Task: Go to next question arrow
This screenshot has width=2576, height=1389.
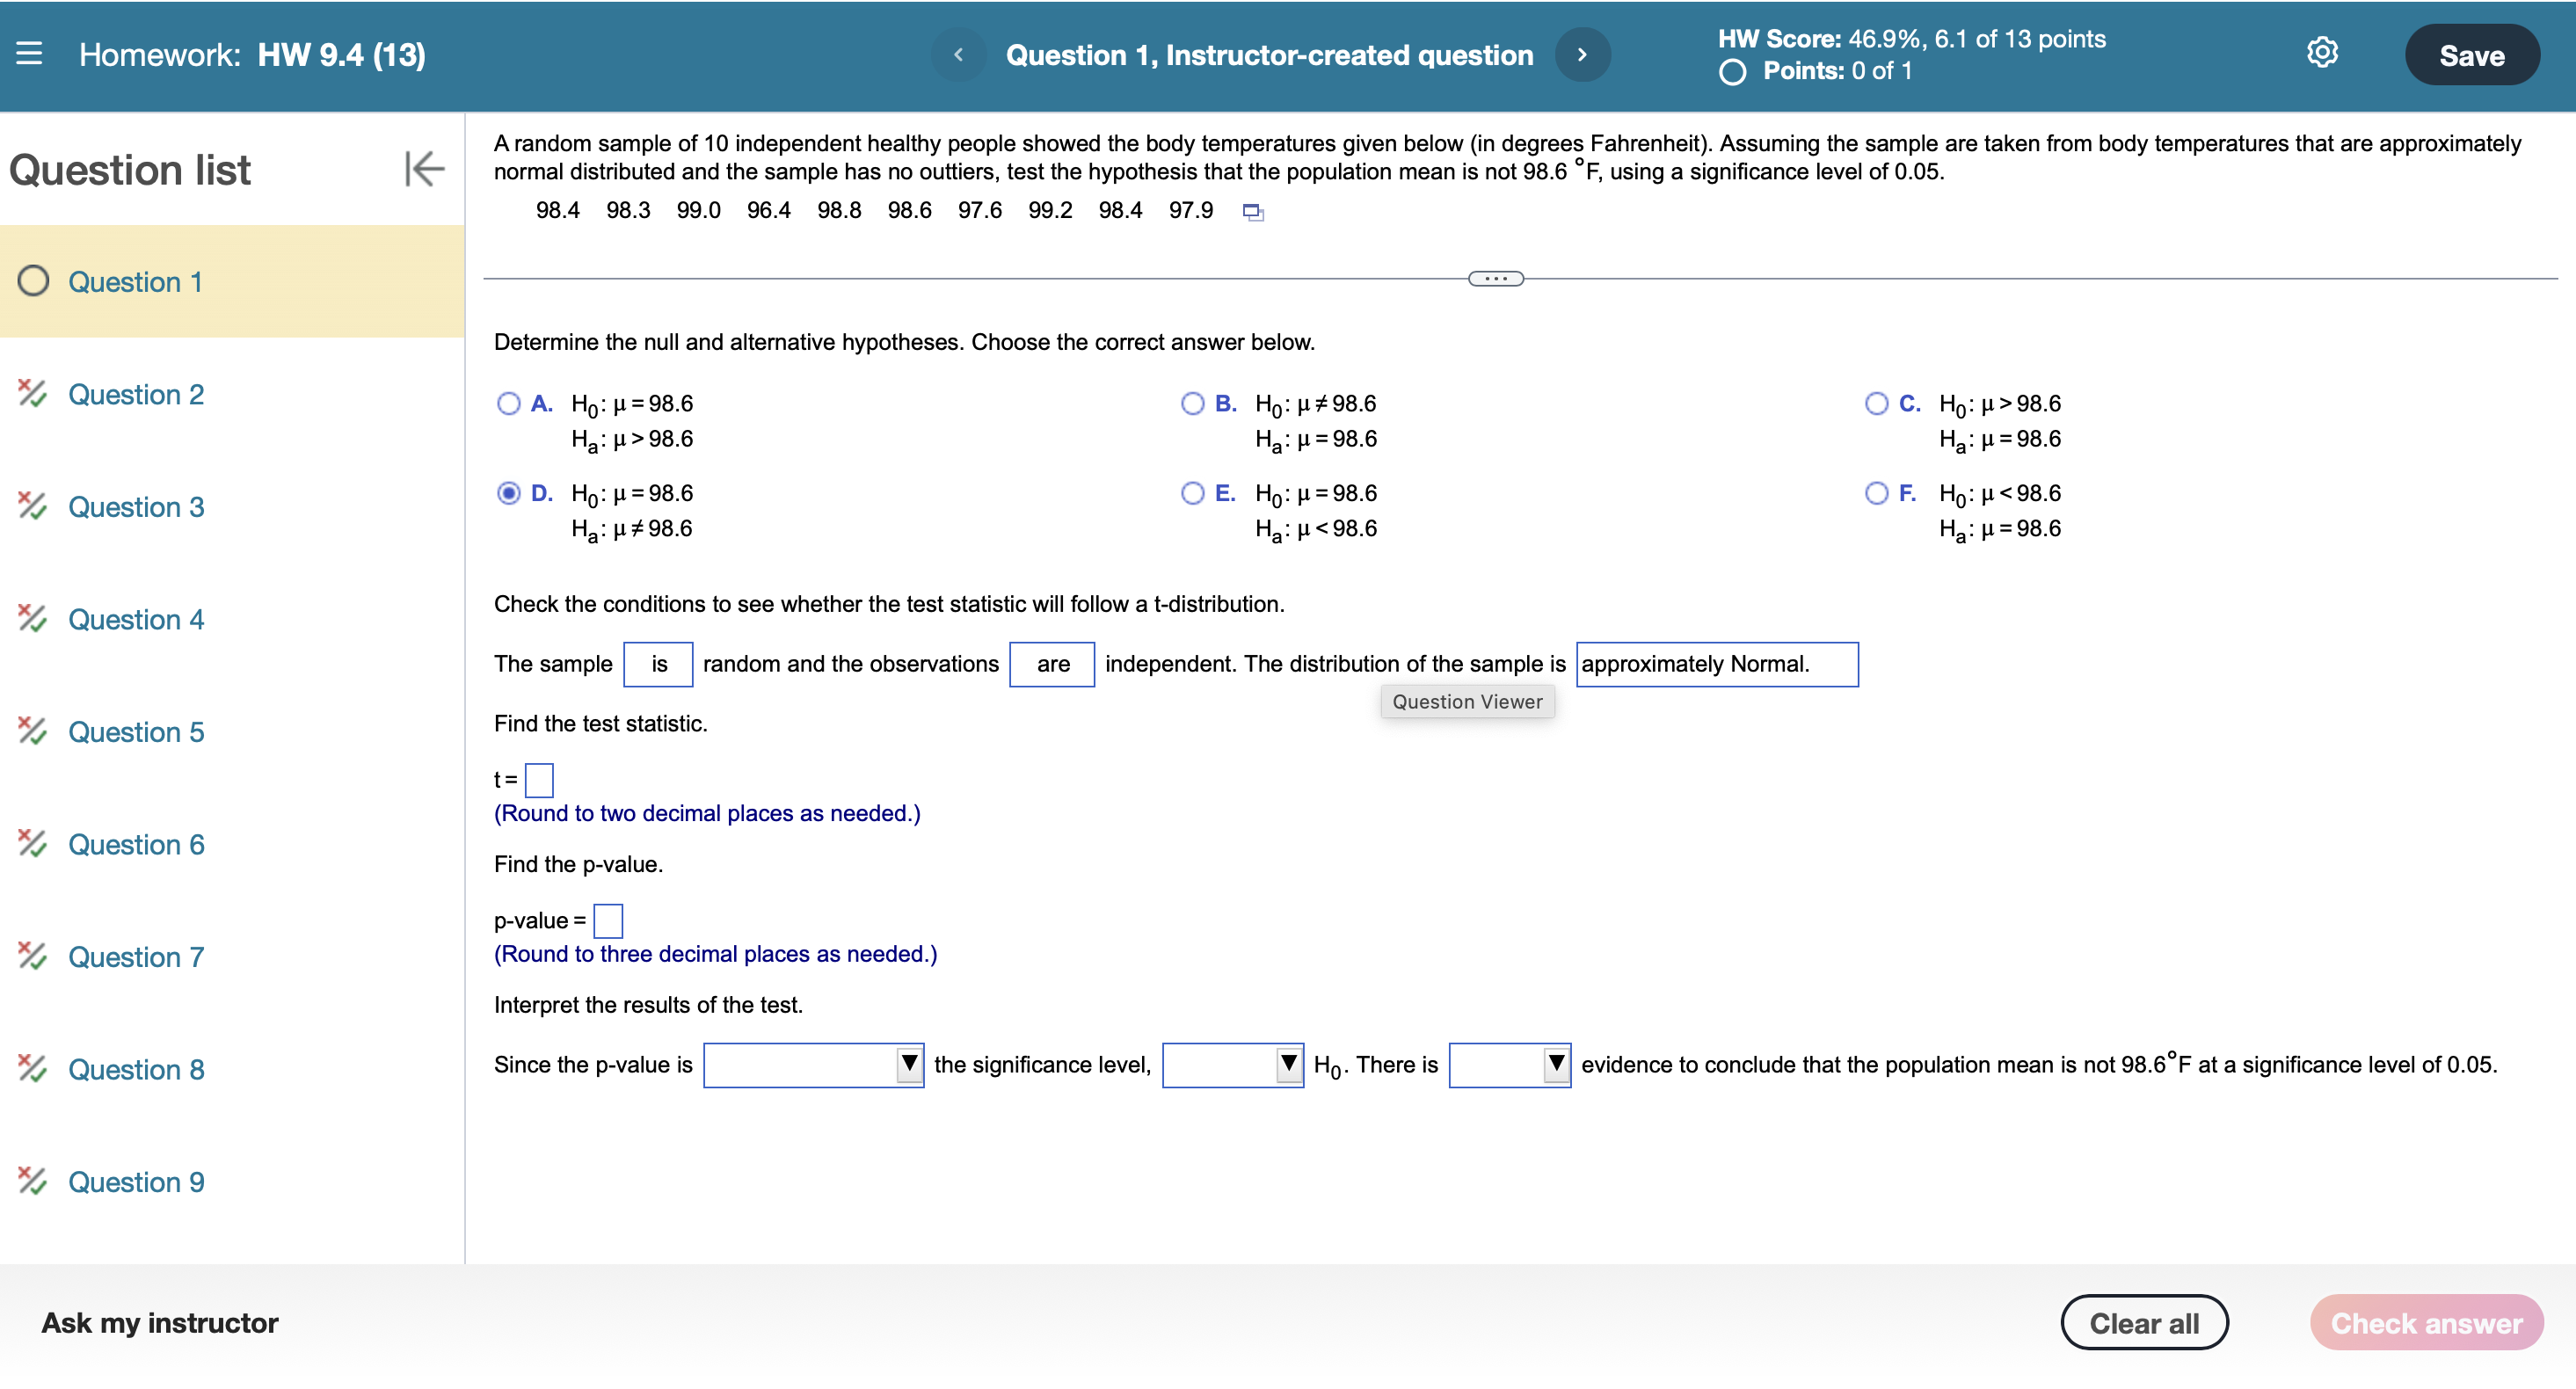Action: (1582, 55)
